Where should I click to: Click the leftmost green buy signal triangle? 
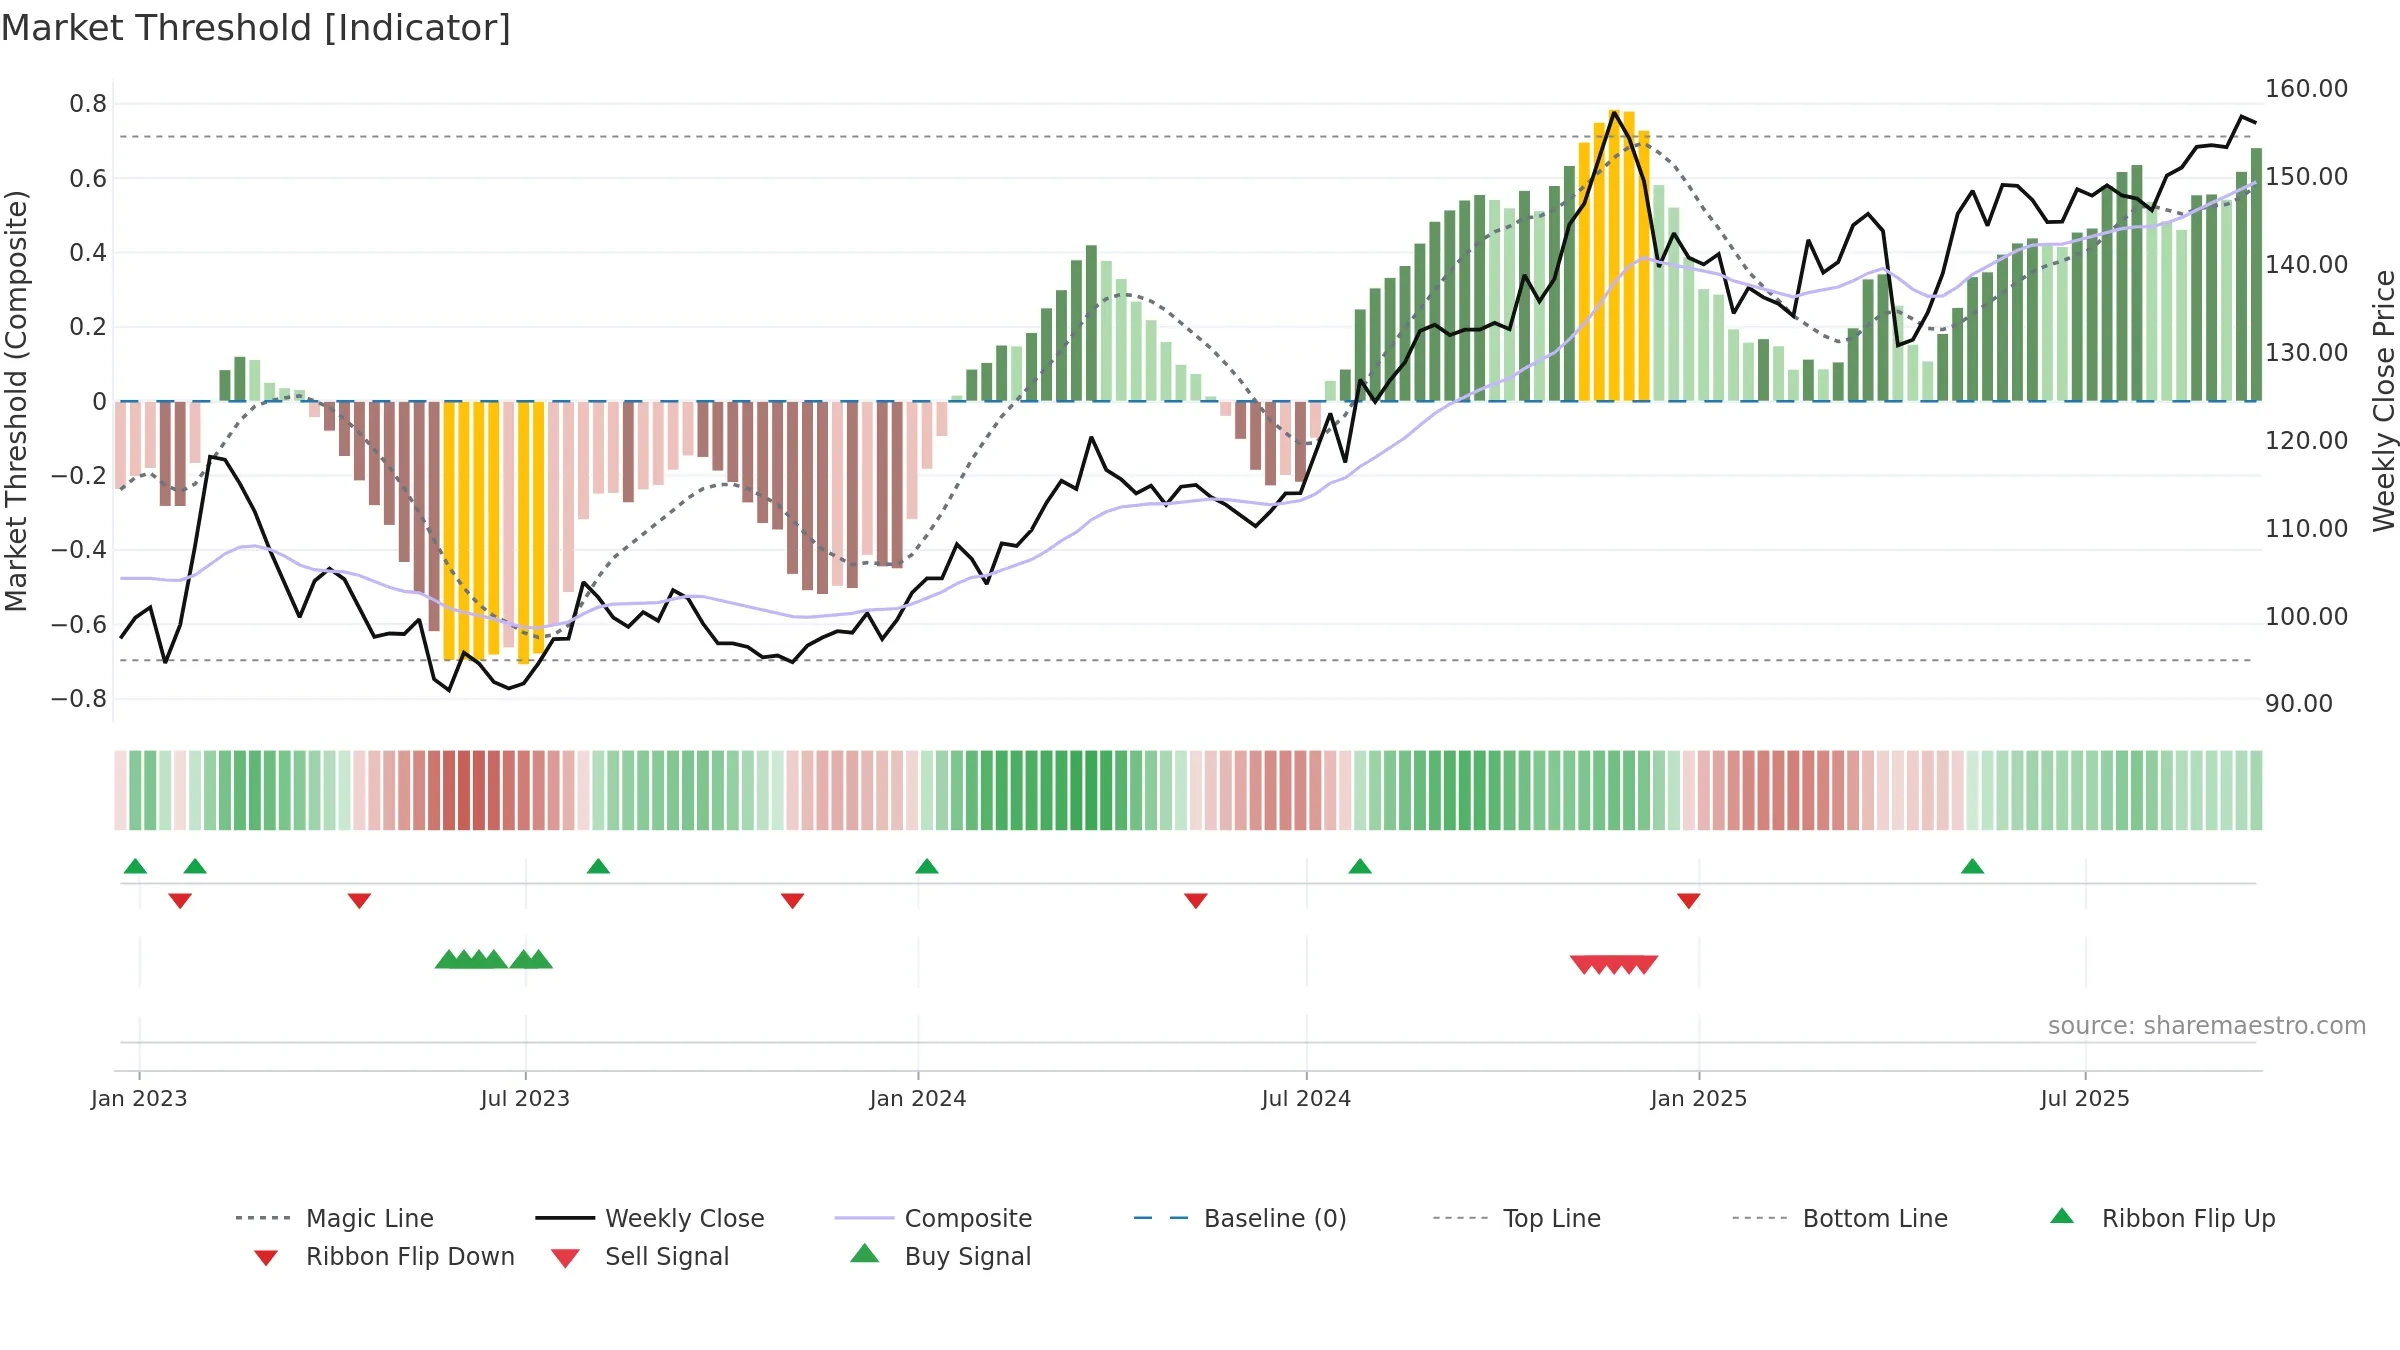tap(449, 959)
